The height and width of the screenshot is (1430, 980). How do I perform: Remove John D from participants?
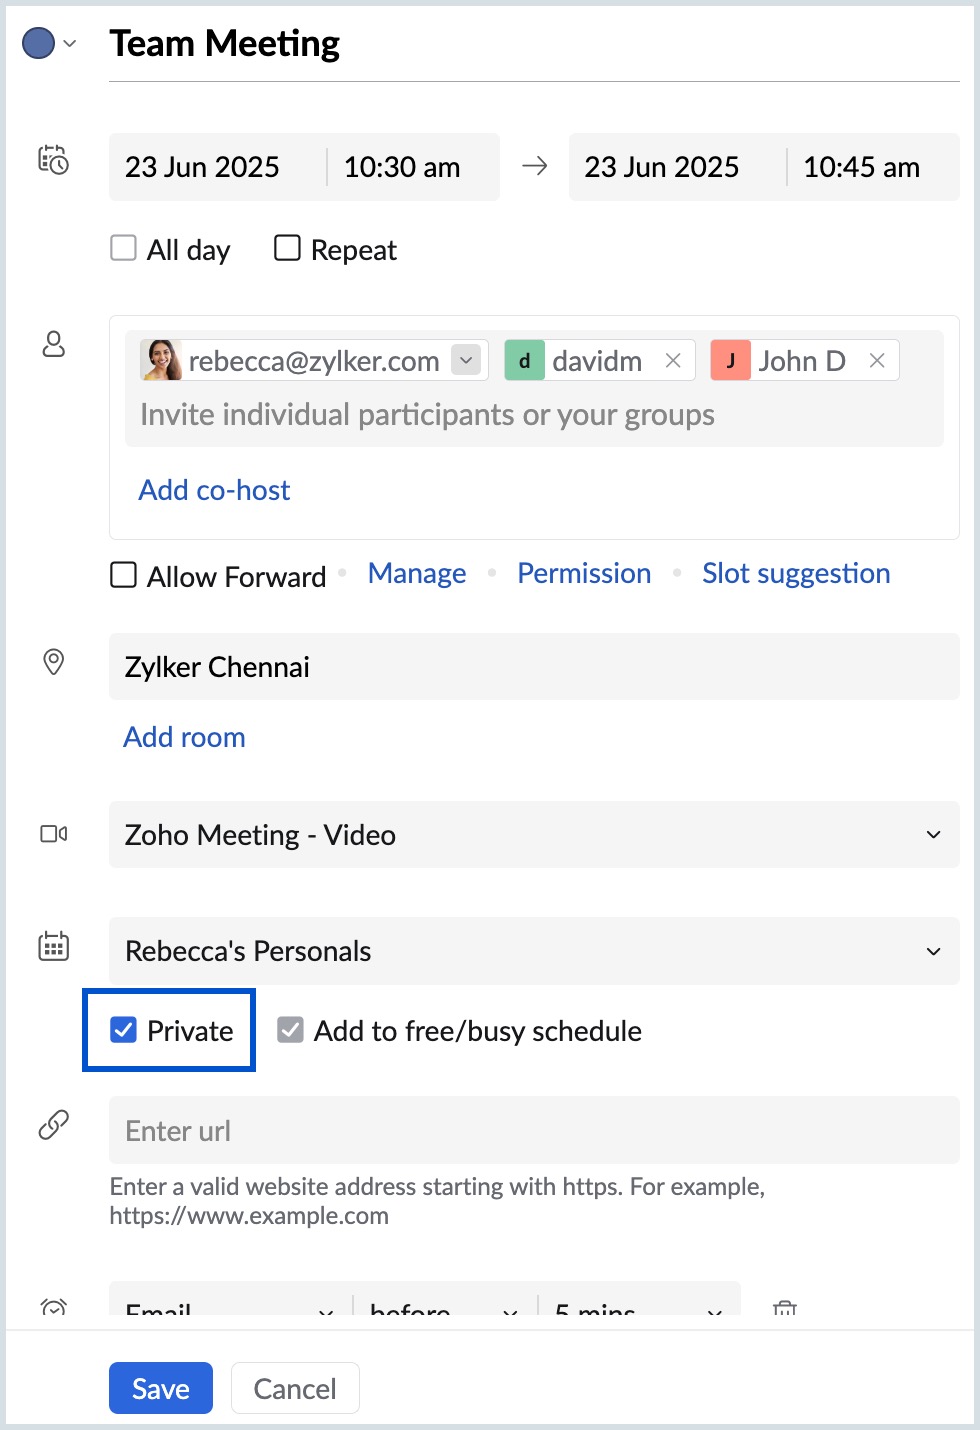(877, 361)
